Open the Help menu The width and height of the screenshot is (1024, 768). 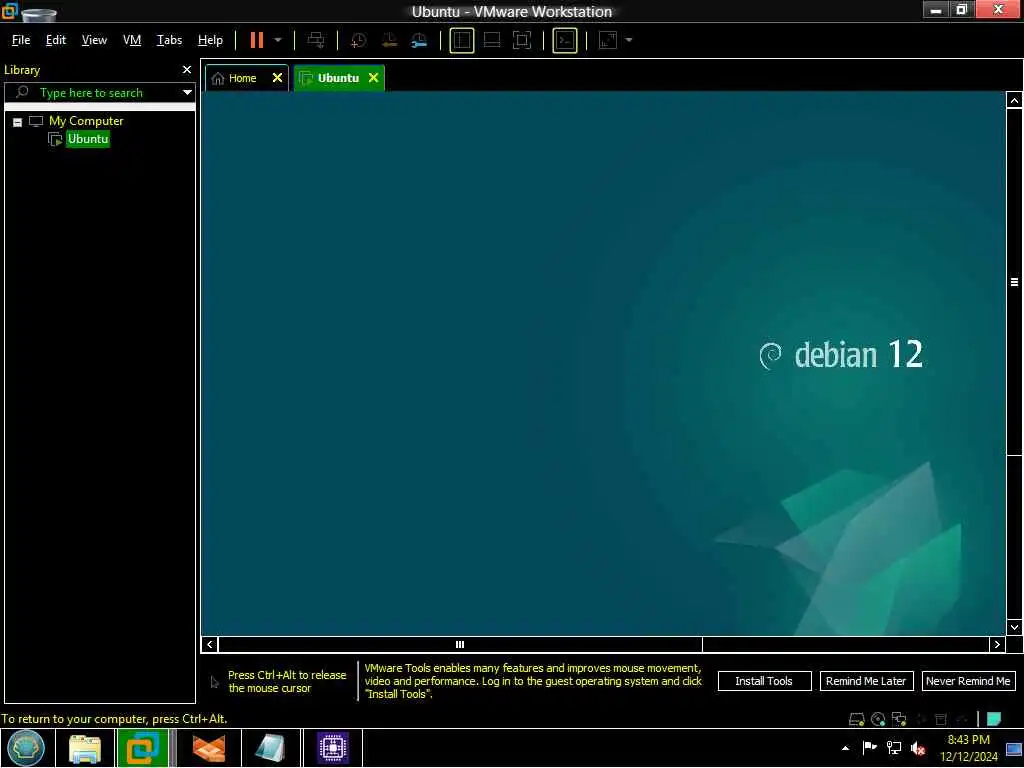click(x=210, y=40)
